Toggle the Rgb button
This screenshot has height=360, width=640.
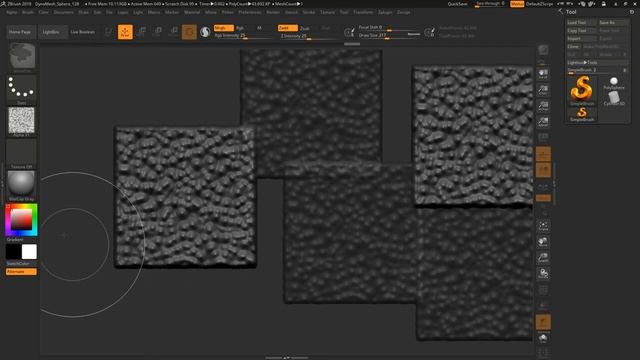(240, 28)
